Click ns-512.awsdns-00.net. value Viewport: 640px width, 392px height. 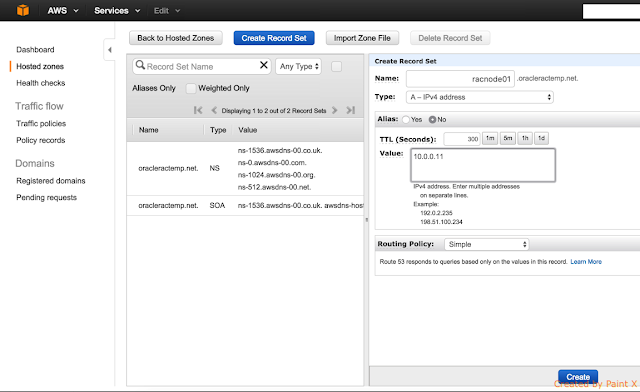coord(274,187)
